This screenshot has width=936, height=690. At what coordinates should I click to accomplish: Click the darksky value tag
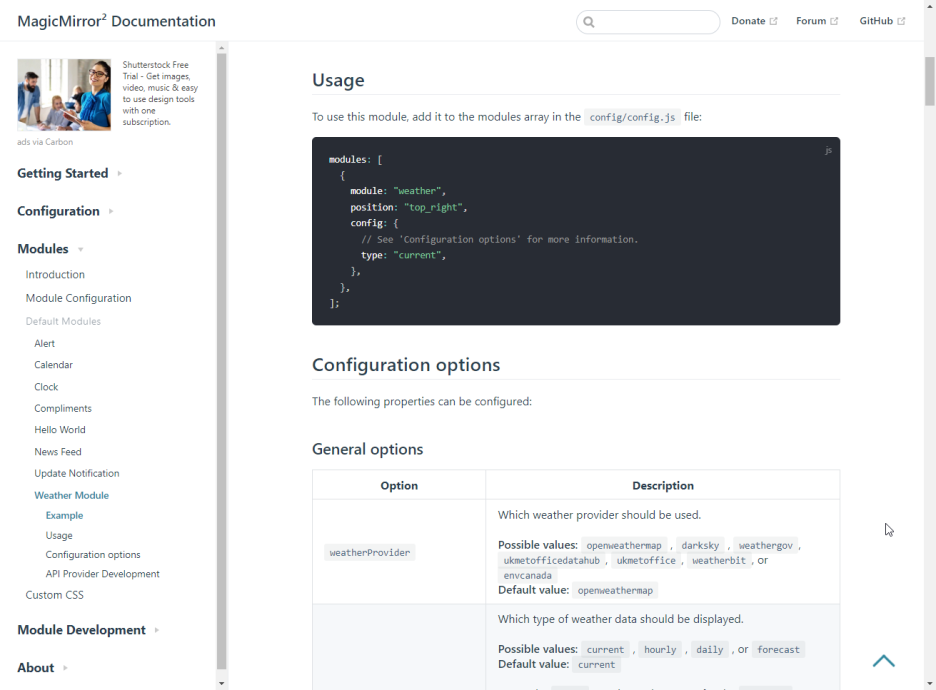tap(700, 546)
